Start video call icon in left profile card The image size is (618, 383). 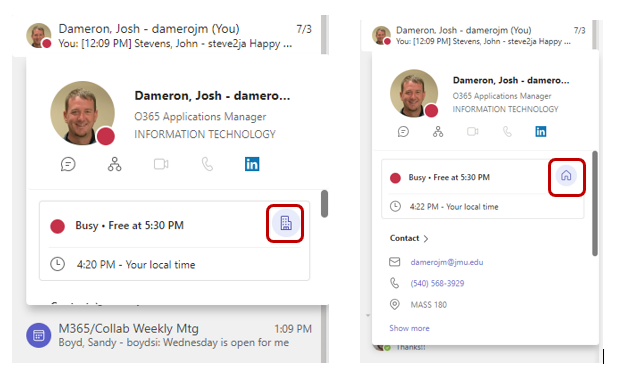161,164
